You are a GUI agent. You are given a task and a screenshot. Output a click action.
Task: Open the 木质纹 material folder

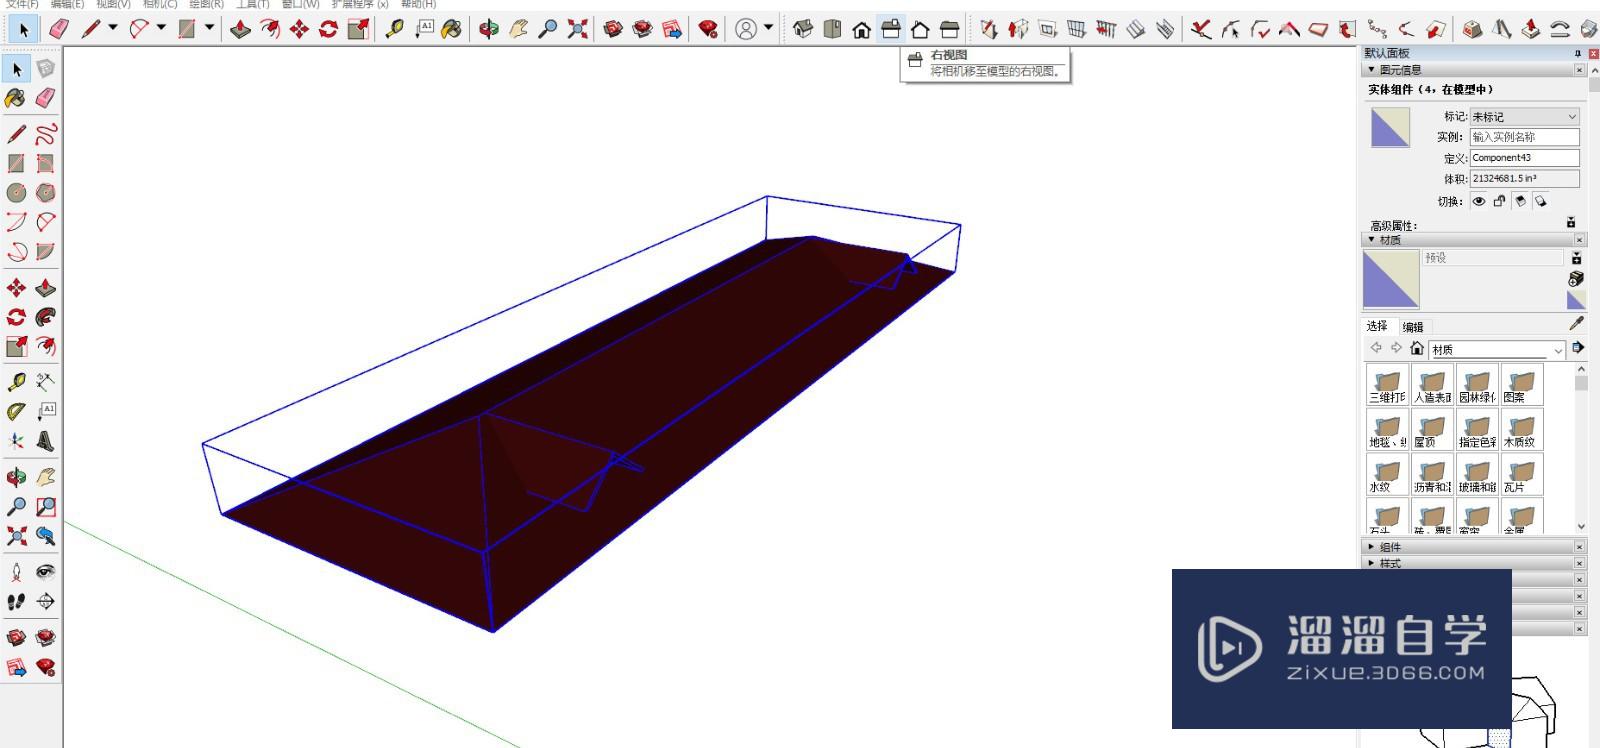1522,430
